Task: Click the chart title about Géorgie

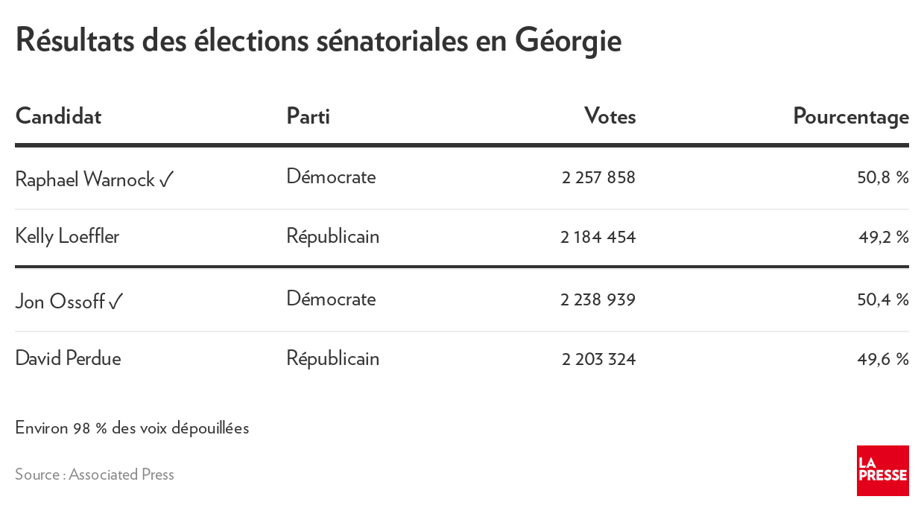Action: pos(318,40)
